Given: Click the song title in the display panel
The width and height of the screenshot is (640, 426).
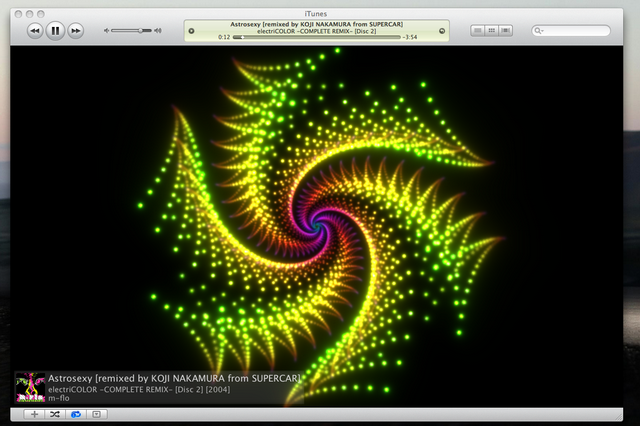Looking at the screenshot, I should pyautogui.click(x=316, y=24).
